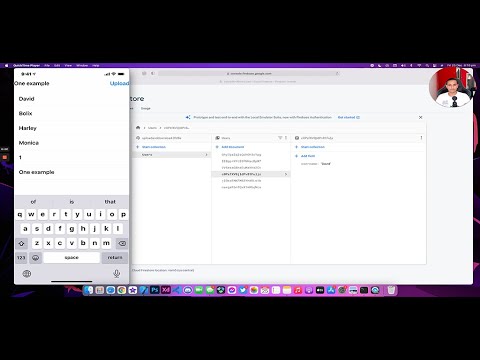Open QuickTime Player from the Dock
The width and height of the screenshot is (480, 360).
375,290
